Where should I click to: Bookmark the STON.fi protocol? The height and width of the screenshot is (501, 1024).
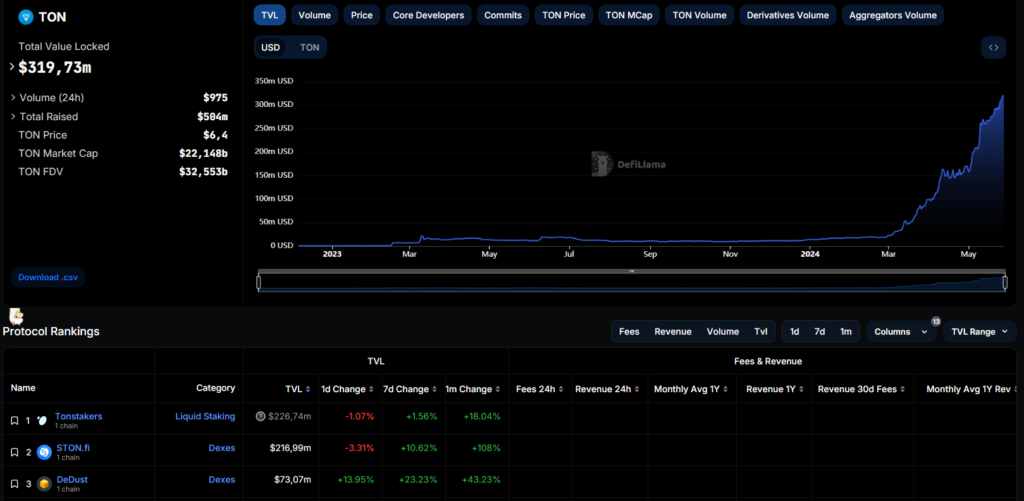coord(14,452)
